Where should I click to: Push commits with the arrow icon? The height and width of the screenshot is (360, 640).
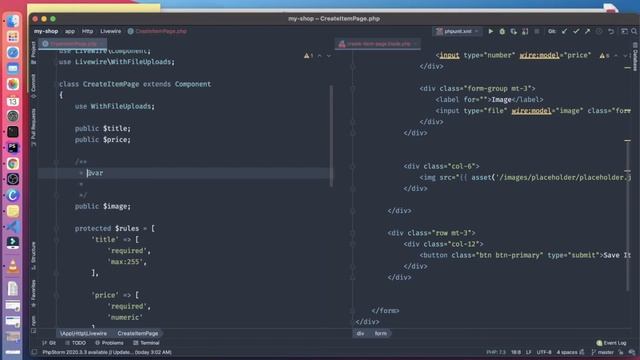pos(587,31)
